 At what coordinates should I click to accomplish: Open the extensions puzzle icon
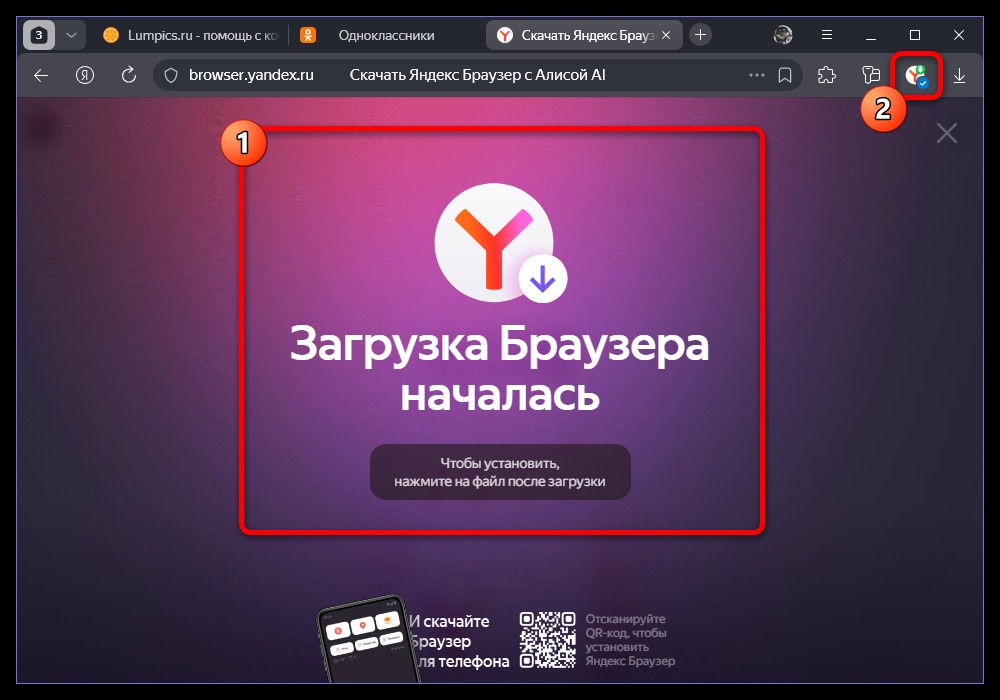[827, 75]
